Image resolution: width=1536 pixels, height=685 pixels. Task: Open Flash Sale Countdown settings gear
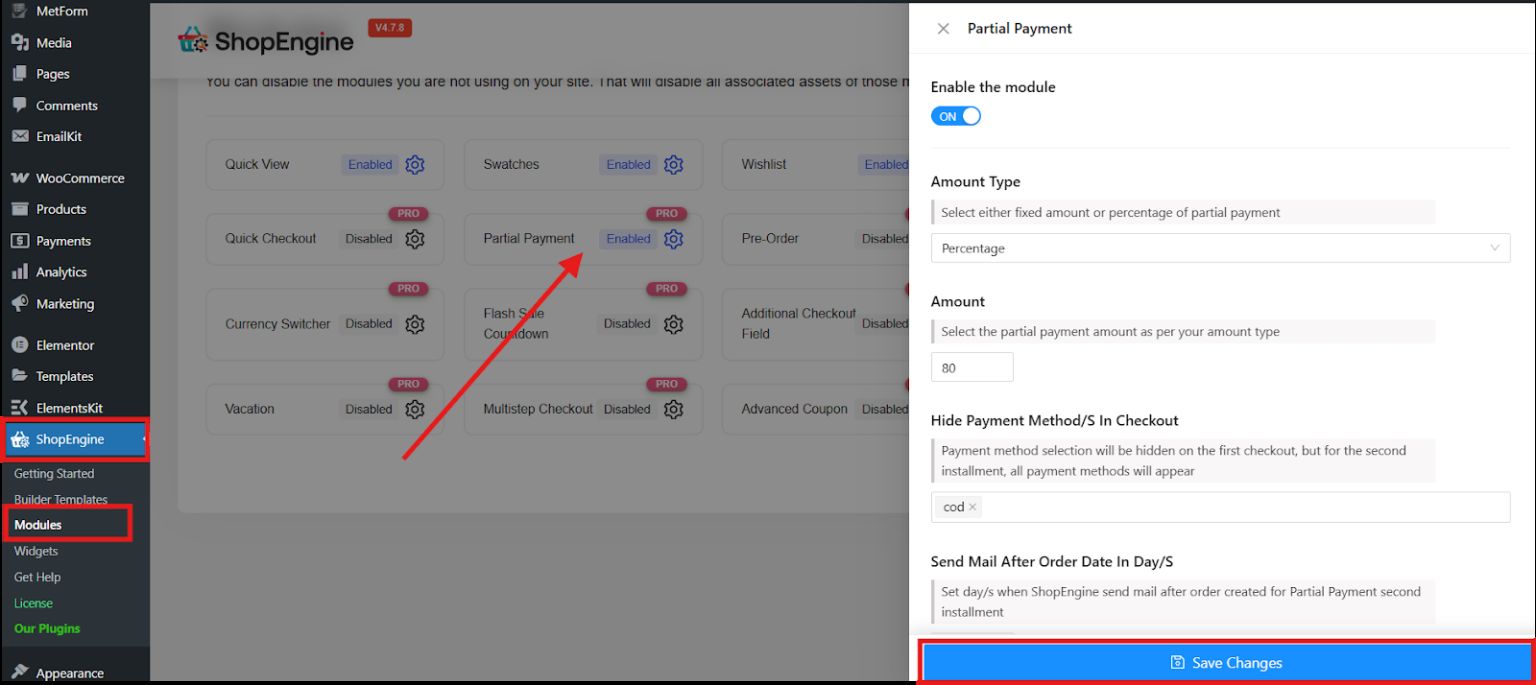pyautogui.click(x=673, y=324)
